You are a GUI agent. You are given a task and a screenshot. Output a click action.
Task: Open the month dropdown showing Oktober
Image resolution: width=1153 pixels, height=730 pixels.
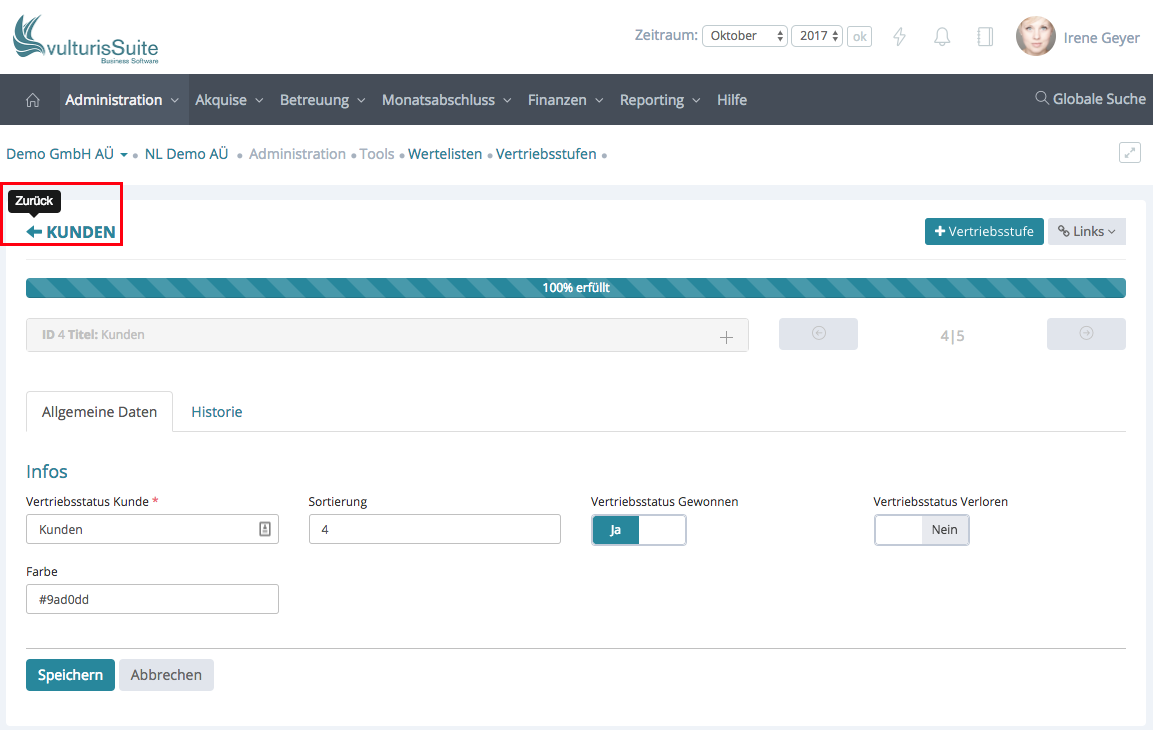tap(745, 36)
